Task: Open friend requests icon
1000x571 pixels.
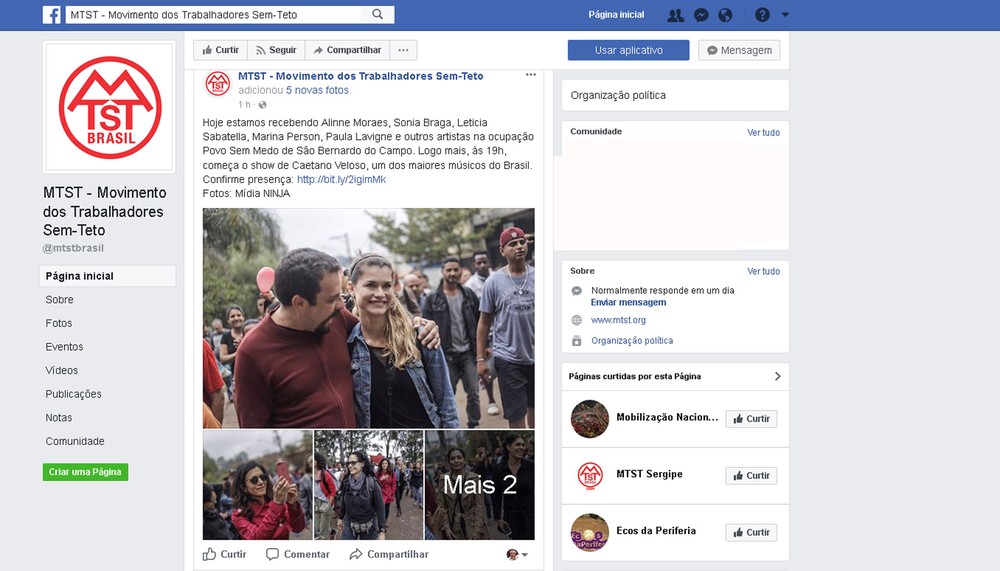Action: coord(676,15)
